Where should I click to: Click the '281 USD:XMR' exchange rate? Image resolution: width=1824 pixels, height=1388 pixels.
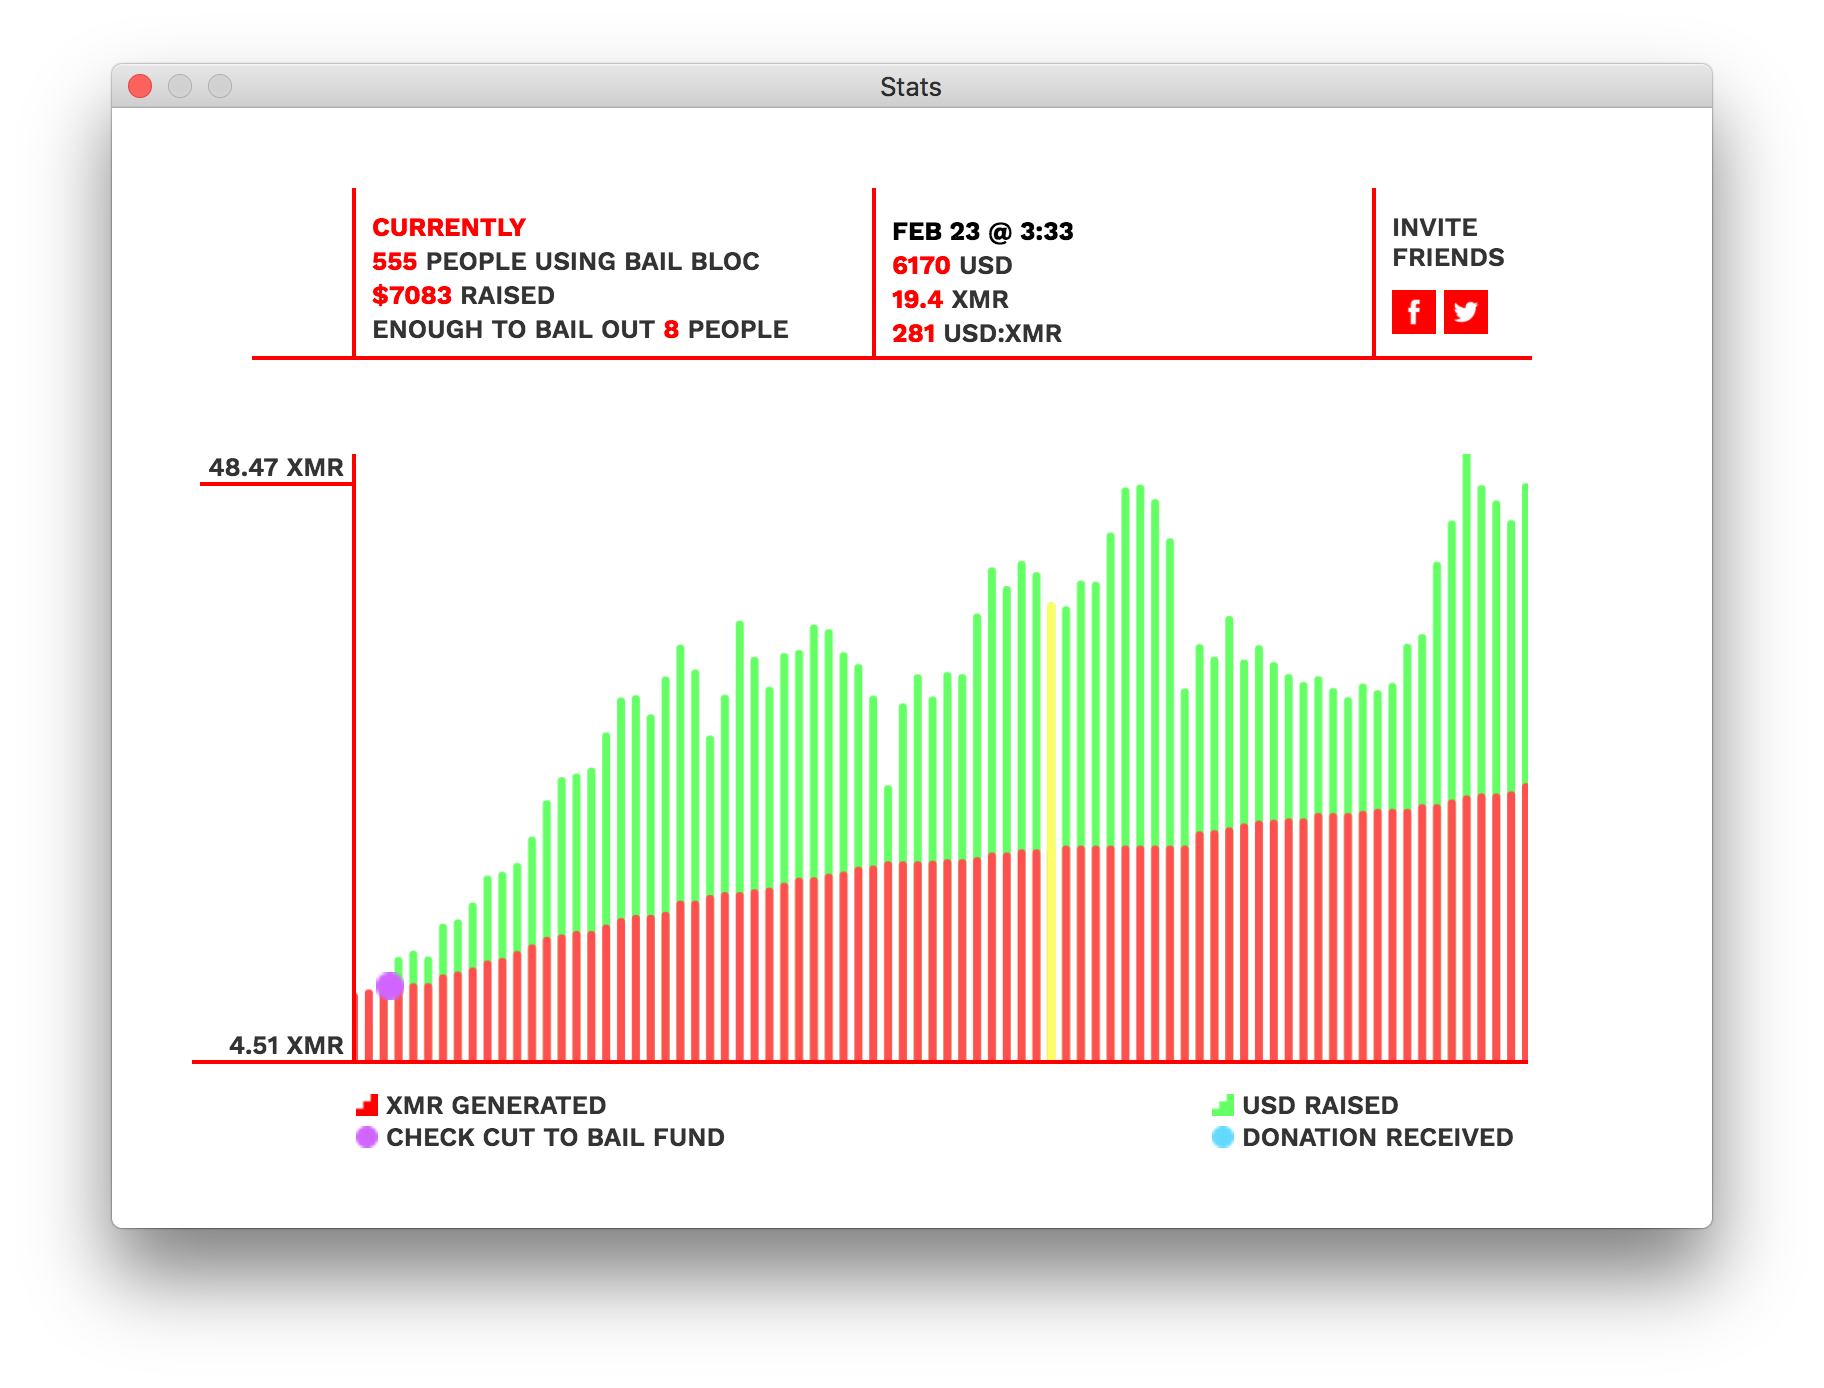click(x=977, y=334)
